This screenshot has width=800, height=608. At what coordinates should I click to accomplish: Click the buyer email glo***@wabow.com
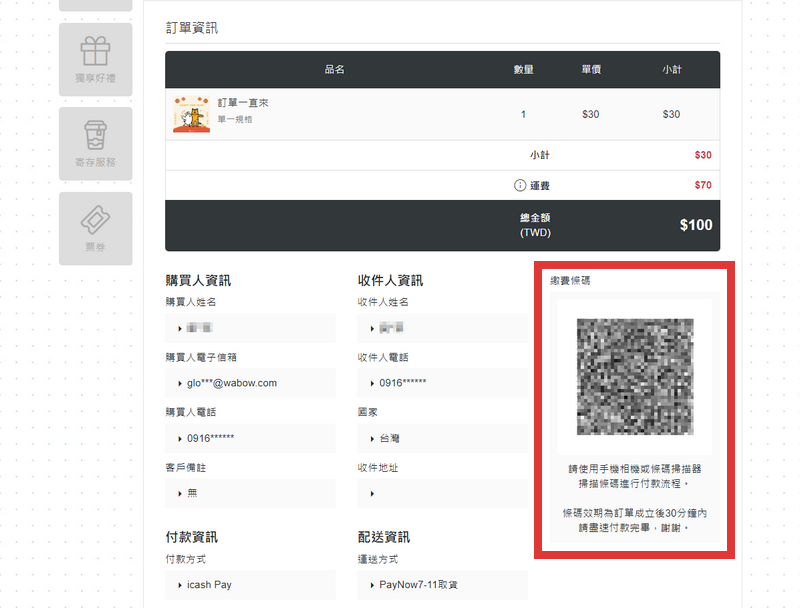pos(232,383)
